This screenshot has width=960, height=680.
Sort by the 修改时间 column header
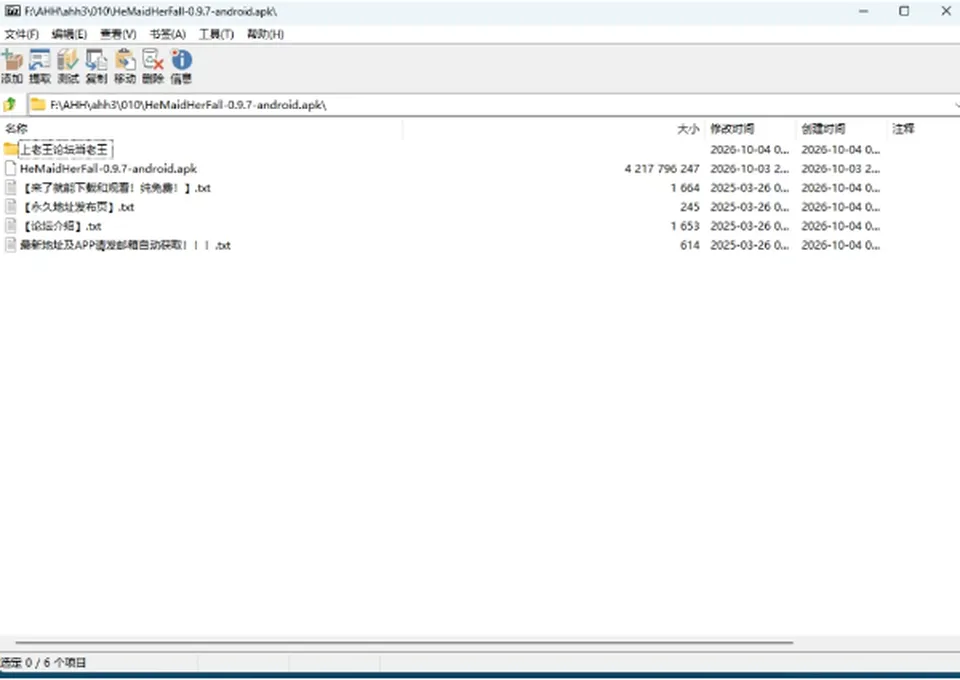click(x=732, y=129)
